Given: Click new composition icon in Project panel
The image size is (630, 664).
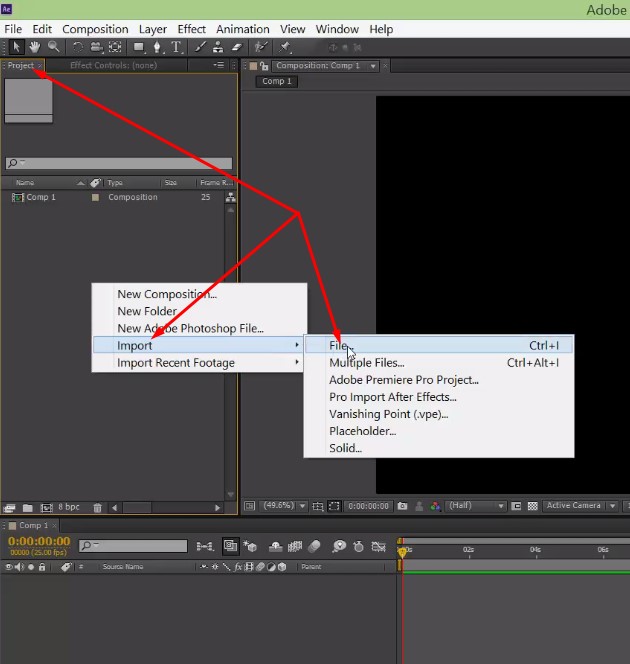Looking at the screenshot, I should 46,507.
